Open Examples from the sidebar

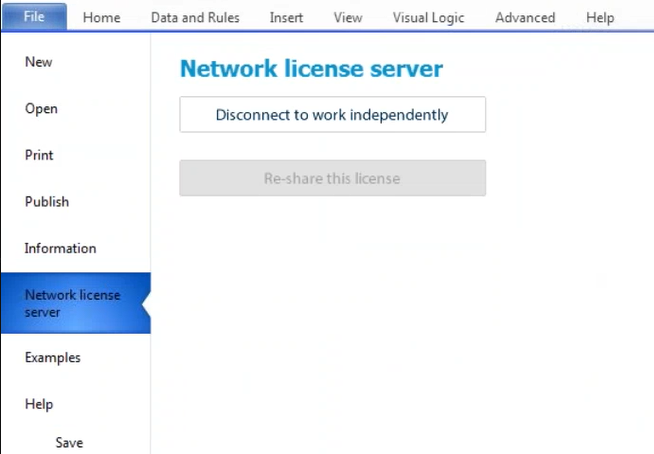point(53,358)
